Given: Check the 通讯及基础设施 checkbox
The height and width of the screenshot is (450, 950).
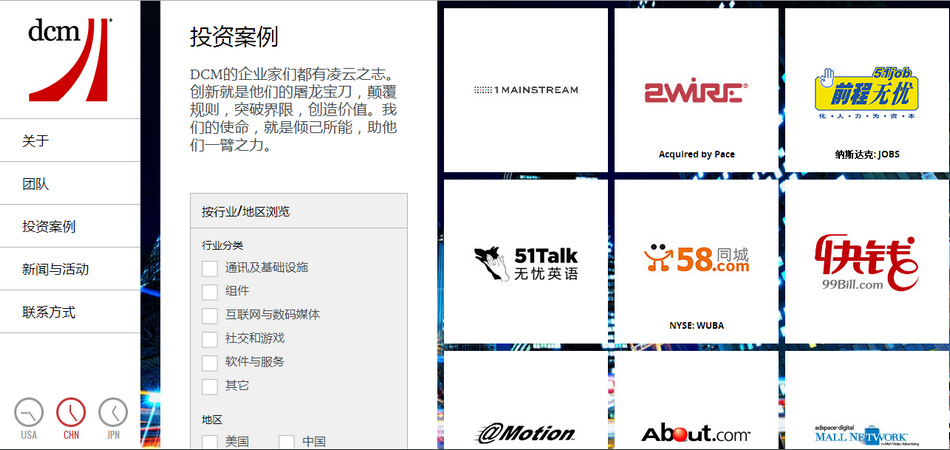Looking at the screenshot, I should (210, 268).
